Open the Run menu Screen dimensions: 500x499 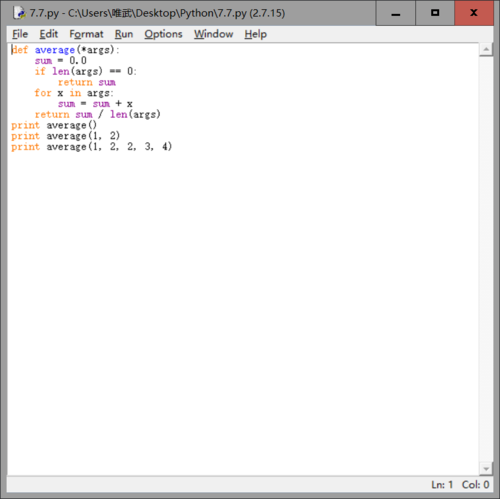click(124, 34)
